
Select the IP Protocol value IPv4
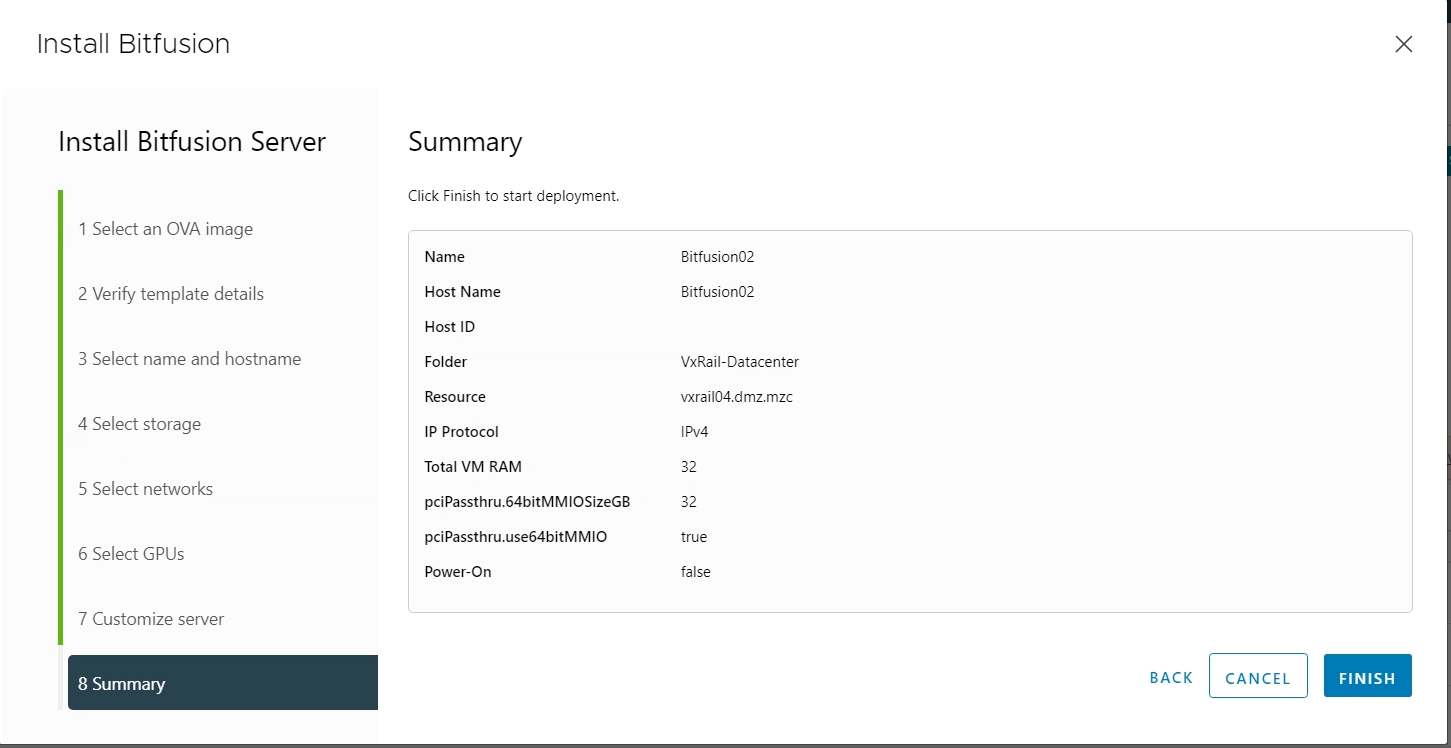(x=694, y=432)
